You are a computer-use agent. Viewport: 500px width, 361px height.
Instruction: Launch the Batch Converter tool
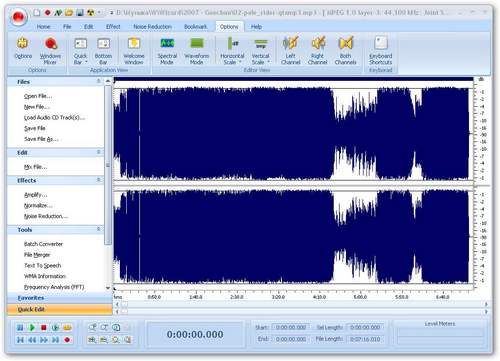click(43, 244)
